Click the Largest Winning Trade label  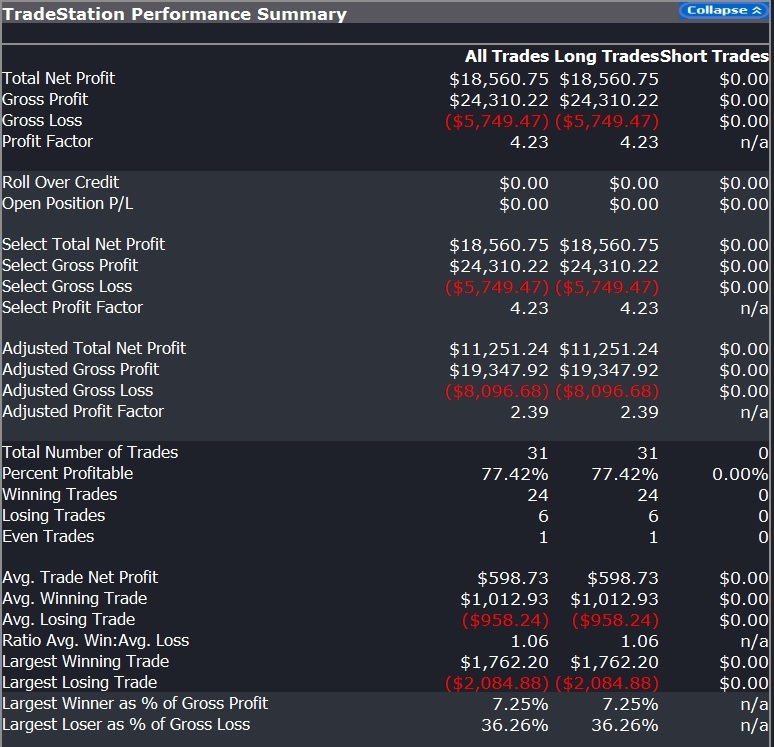85,661
